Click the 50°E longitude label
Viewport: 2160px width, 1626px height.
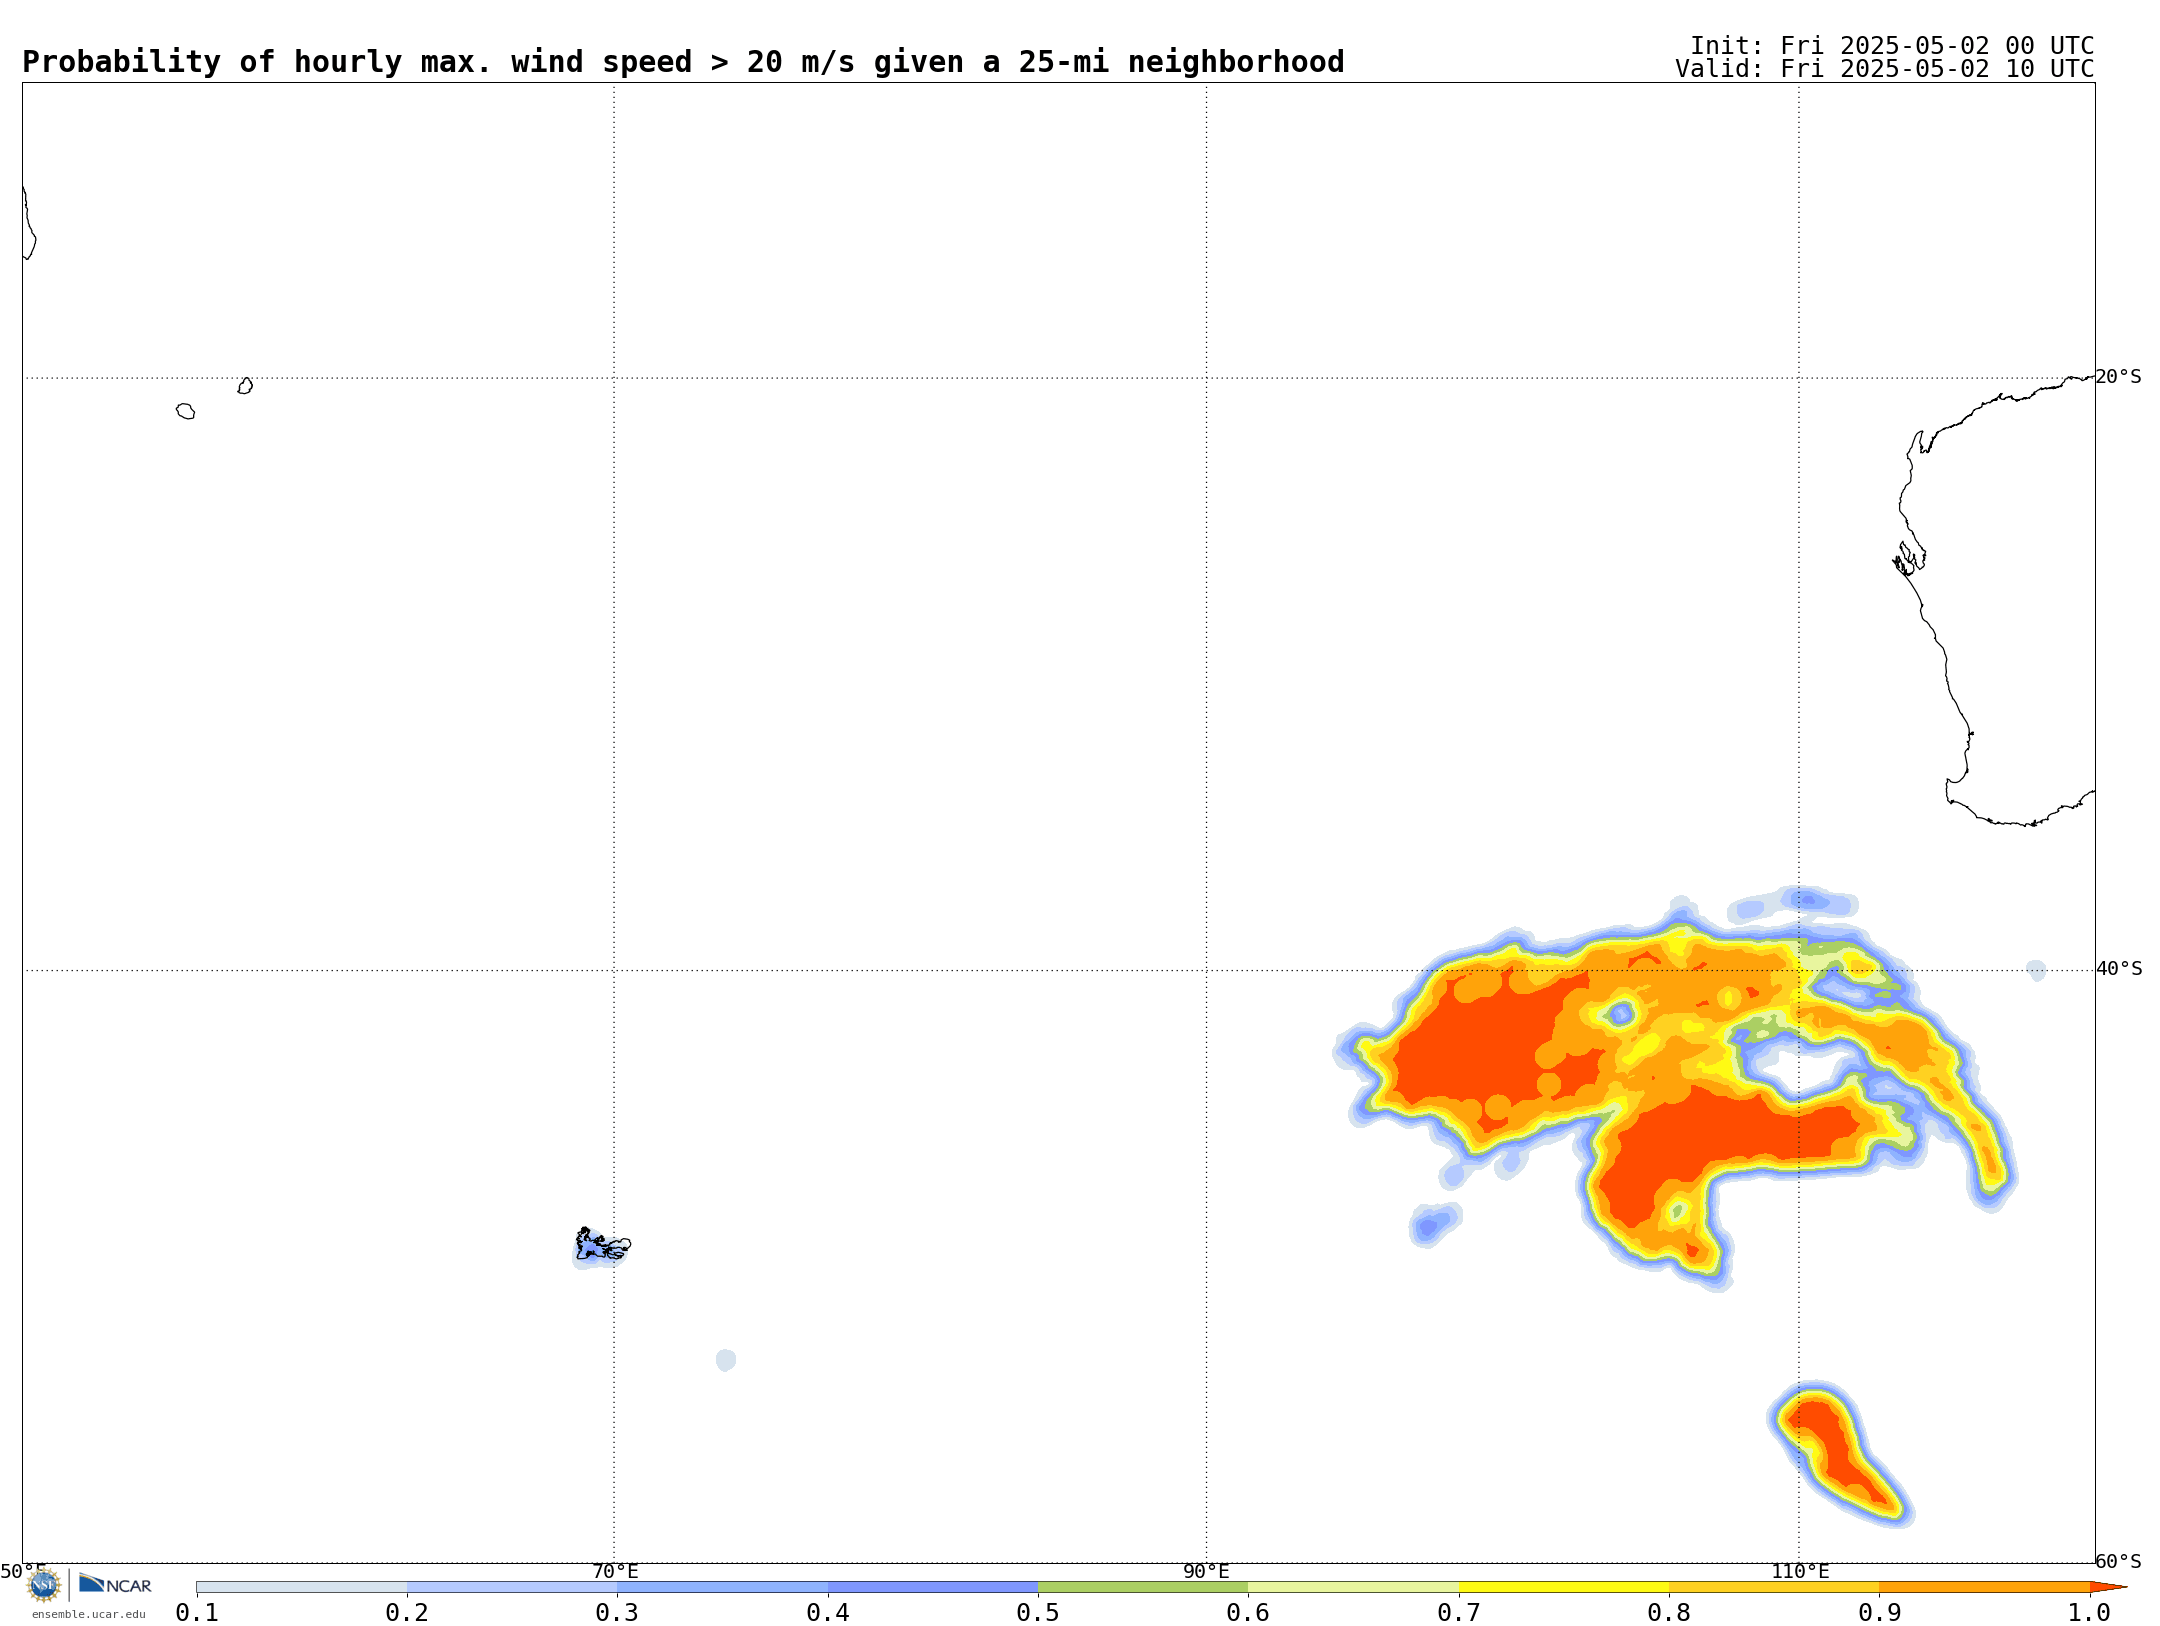[x=23, y=1571]
